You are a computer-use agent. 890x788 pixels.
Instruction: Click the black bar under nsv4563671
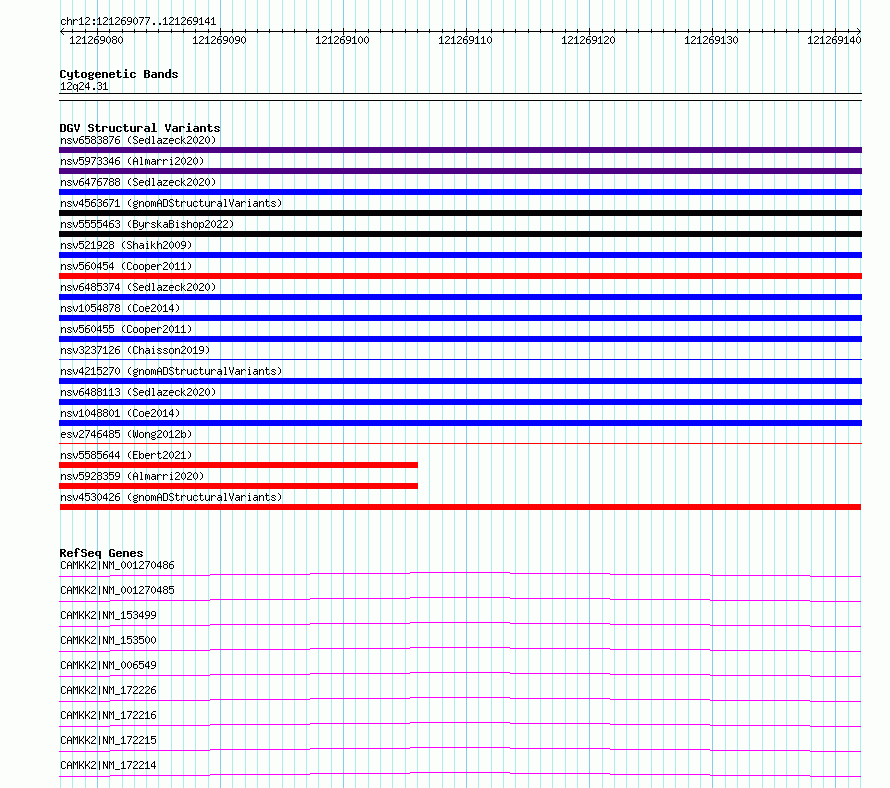(x=460, y=213)
